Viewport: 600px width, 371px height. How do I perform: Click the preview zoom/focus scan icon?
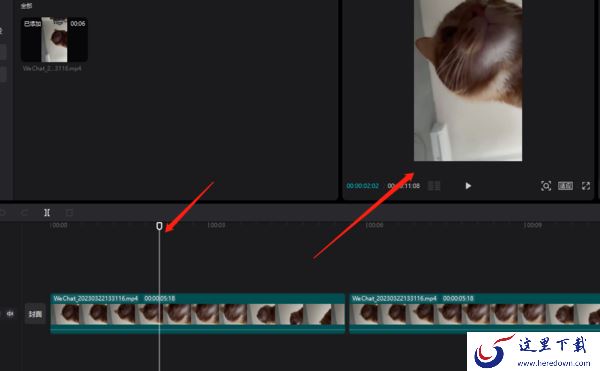[x=546, y=186]
